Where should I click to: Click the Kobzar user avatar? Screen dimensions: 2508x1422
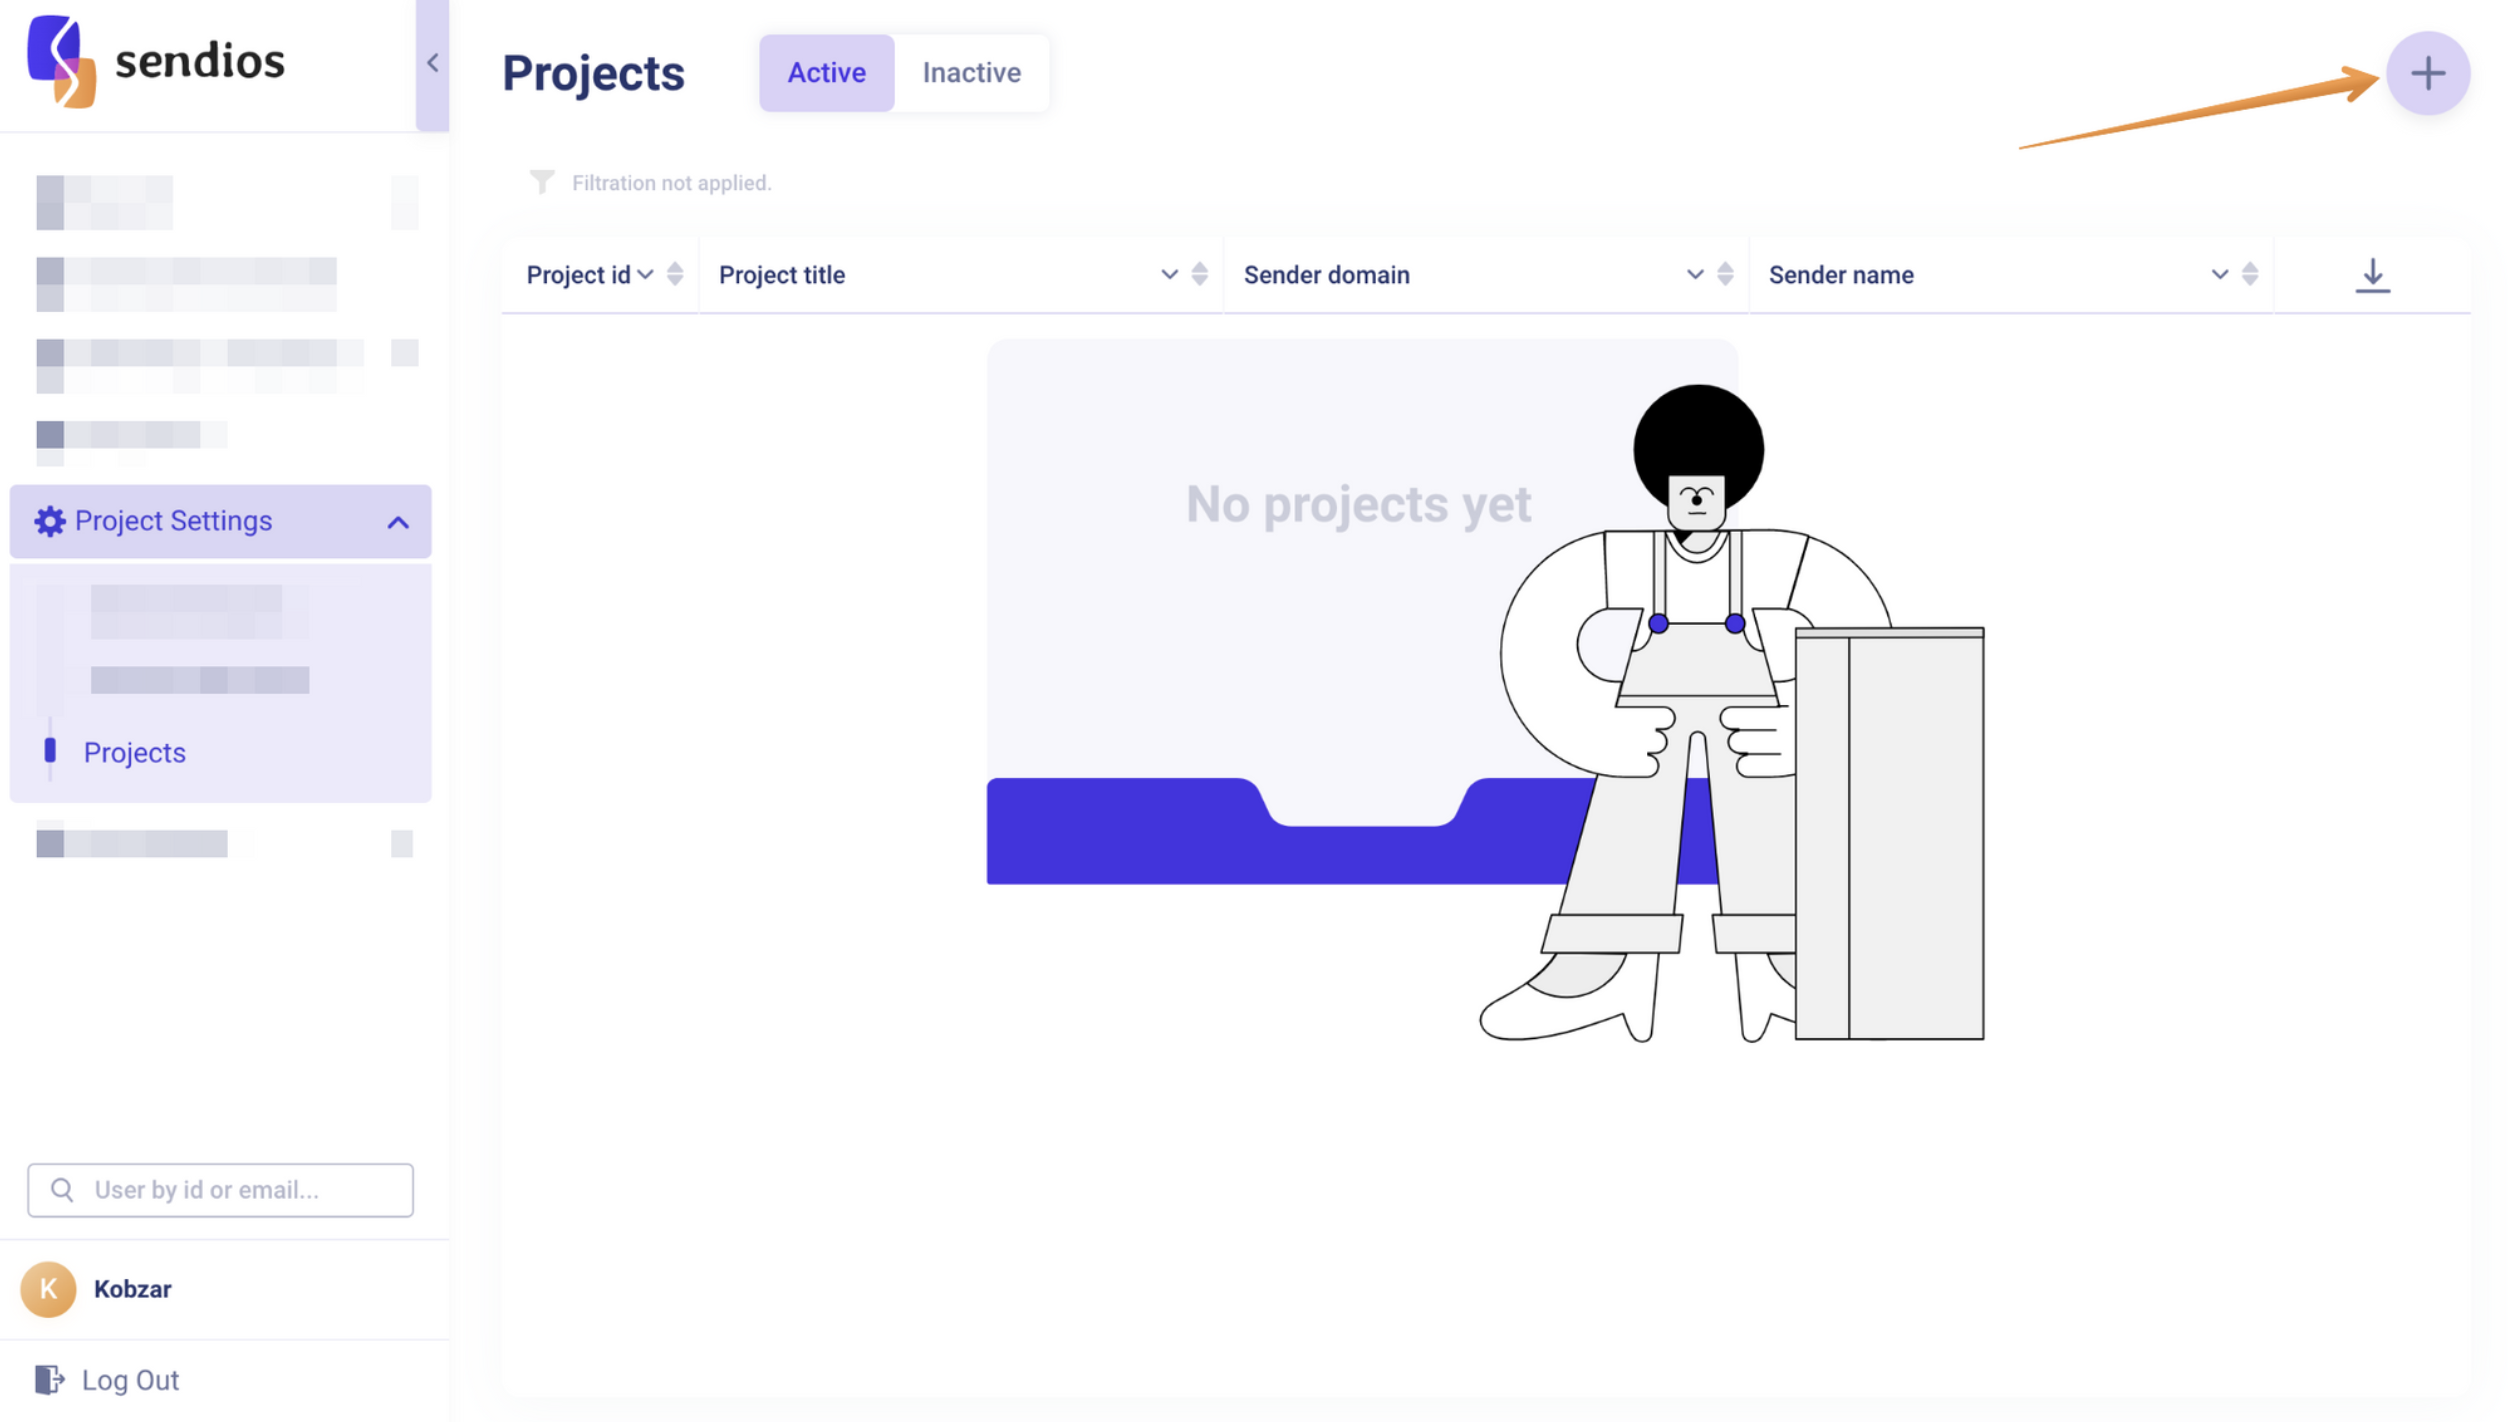[48, 1289]
